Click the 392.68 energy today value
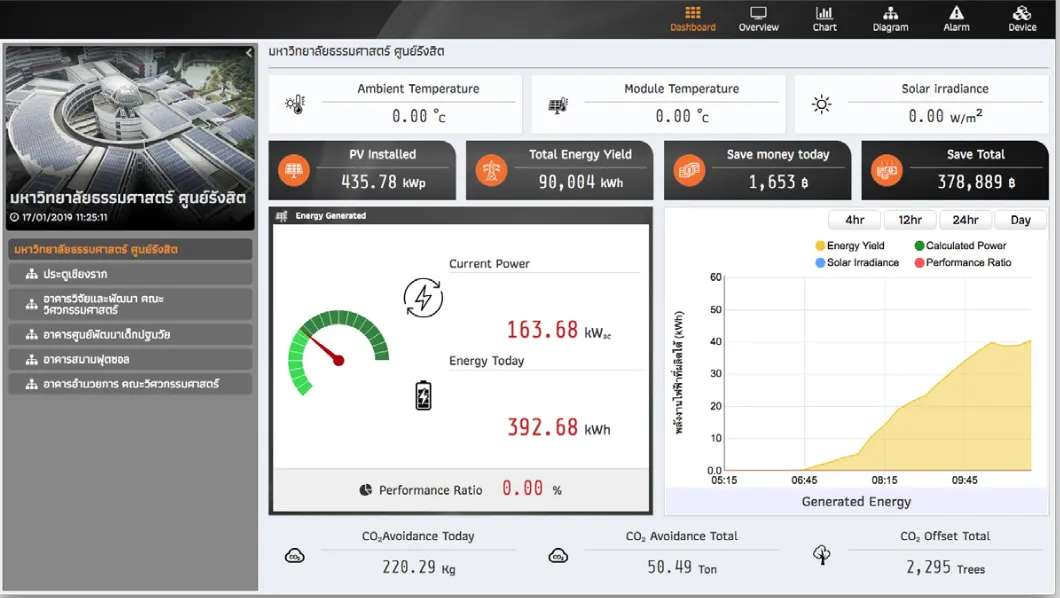Screen dimensions: 1060x598 [543, 427]
